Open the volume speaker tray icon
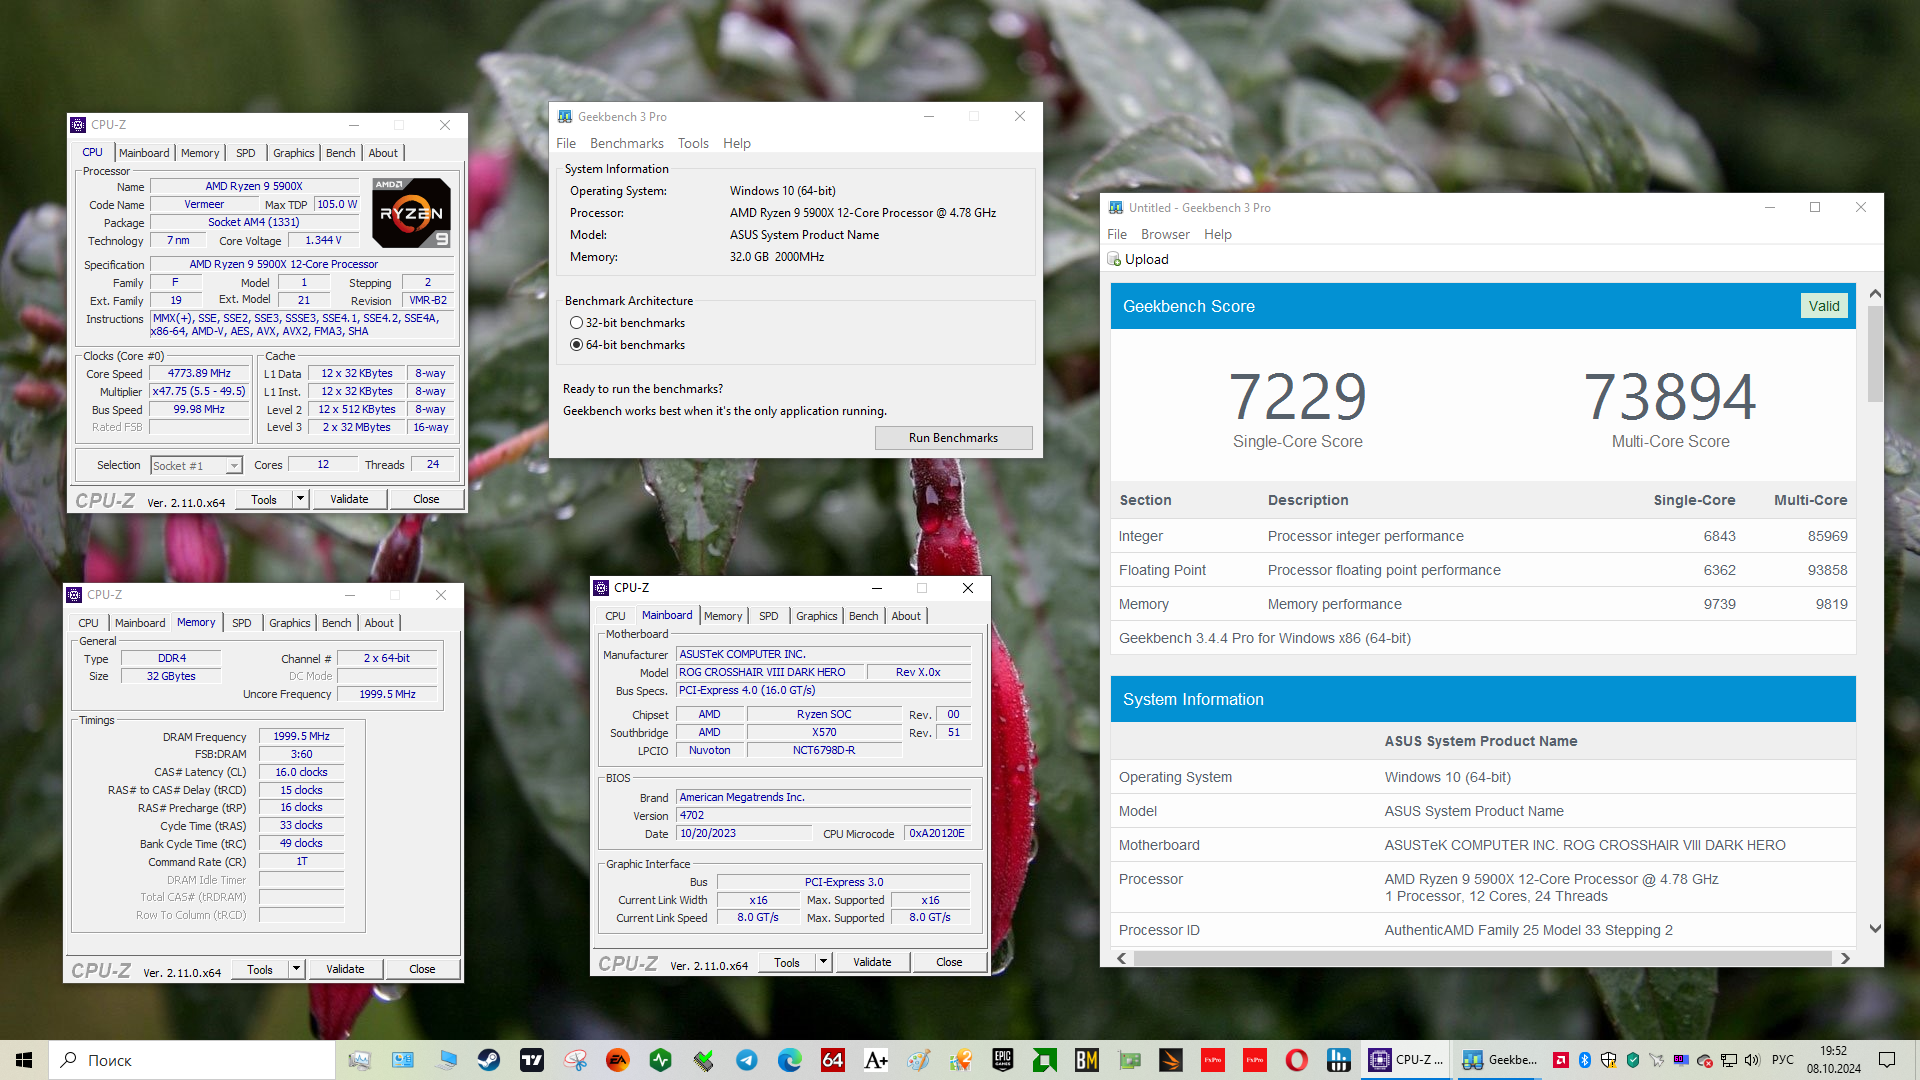 pyautogui.click(x=1752, y=1060)
